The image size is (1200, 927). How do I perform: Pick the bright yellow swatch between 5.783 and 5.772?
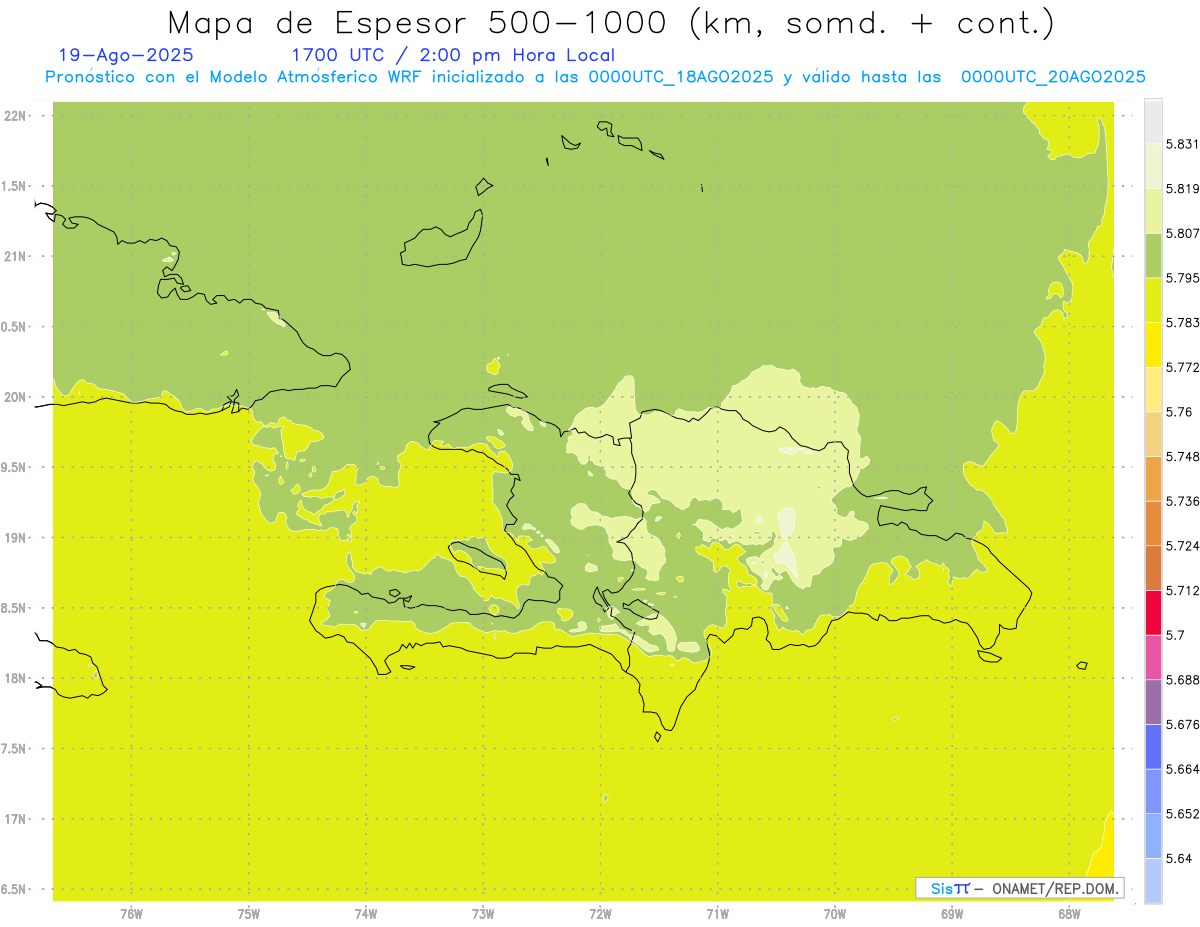pyautogui.click(x=1153, y=344)
